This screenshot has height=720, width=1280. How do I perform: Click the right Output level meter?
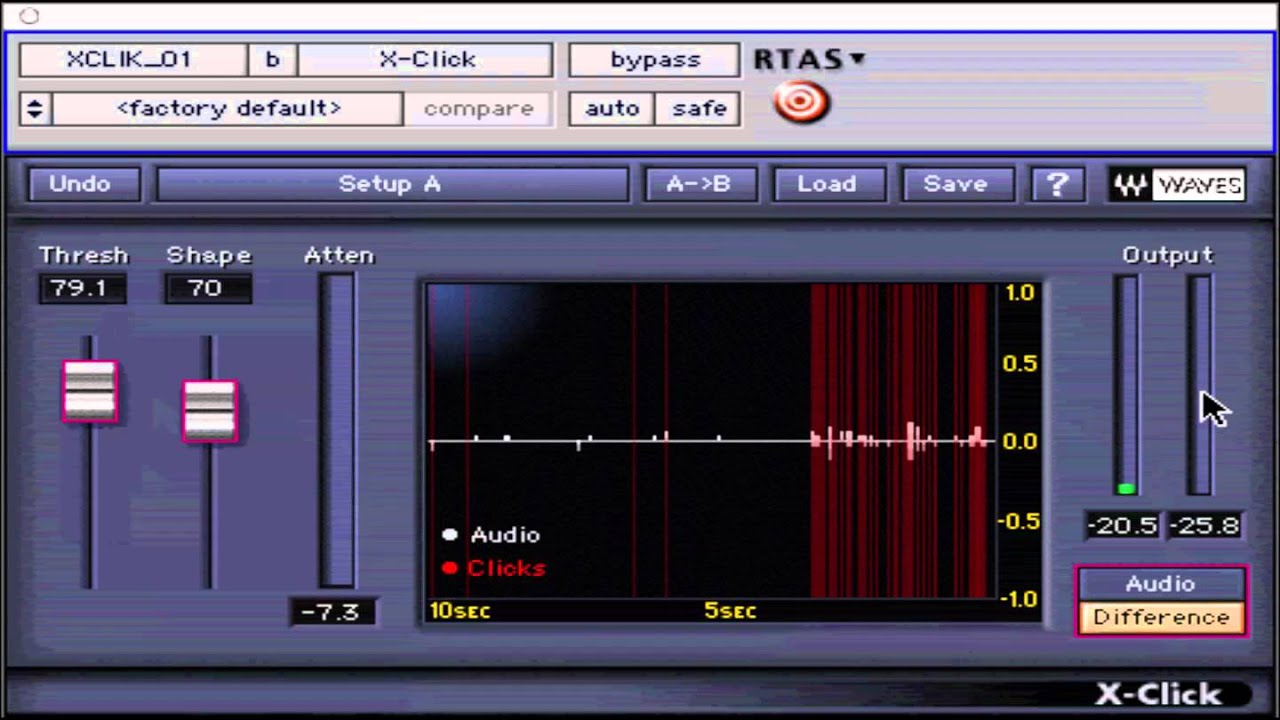1200,386
